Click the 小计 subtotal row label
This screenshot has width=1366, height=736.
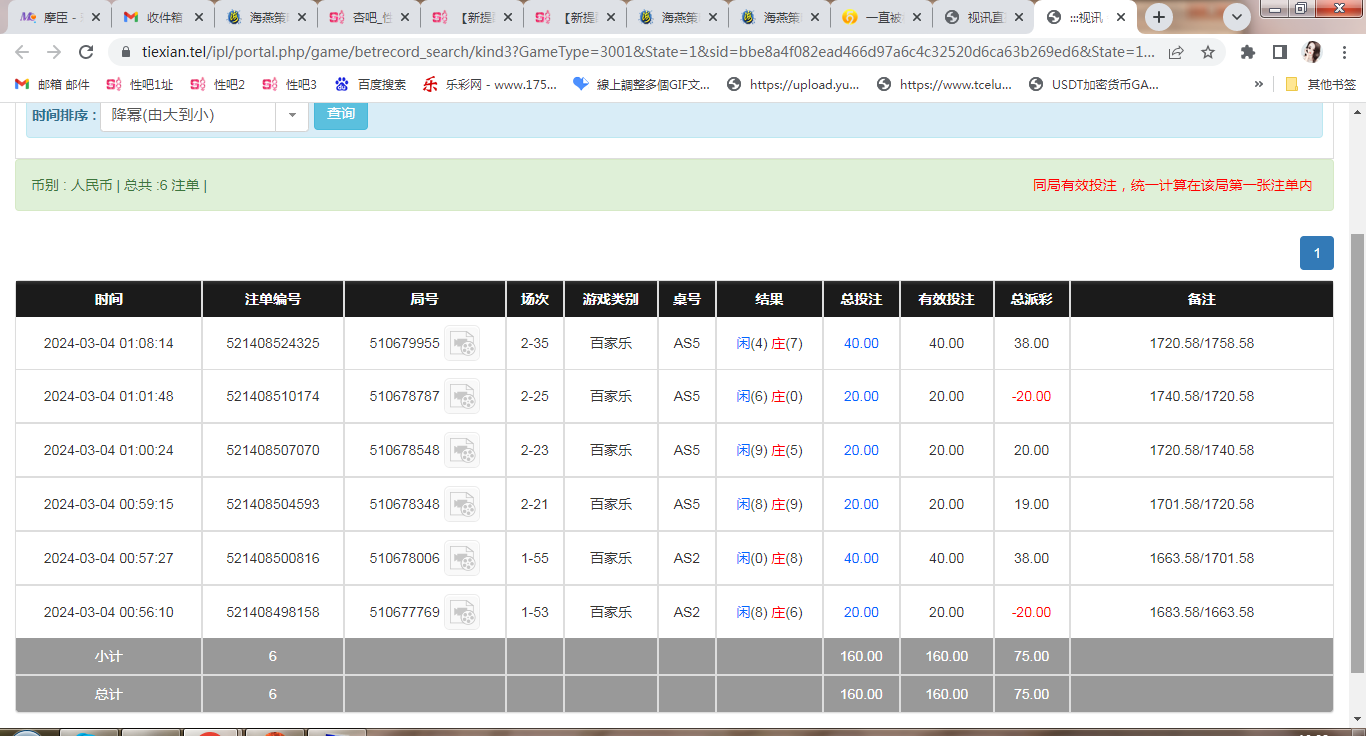(109, 656)
